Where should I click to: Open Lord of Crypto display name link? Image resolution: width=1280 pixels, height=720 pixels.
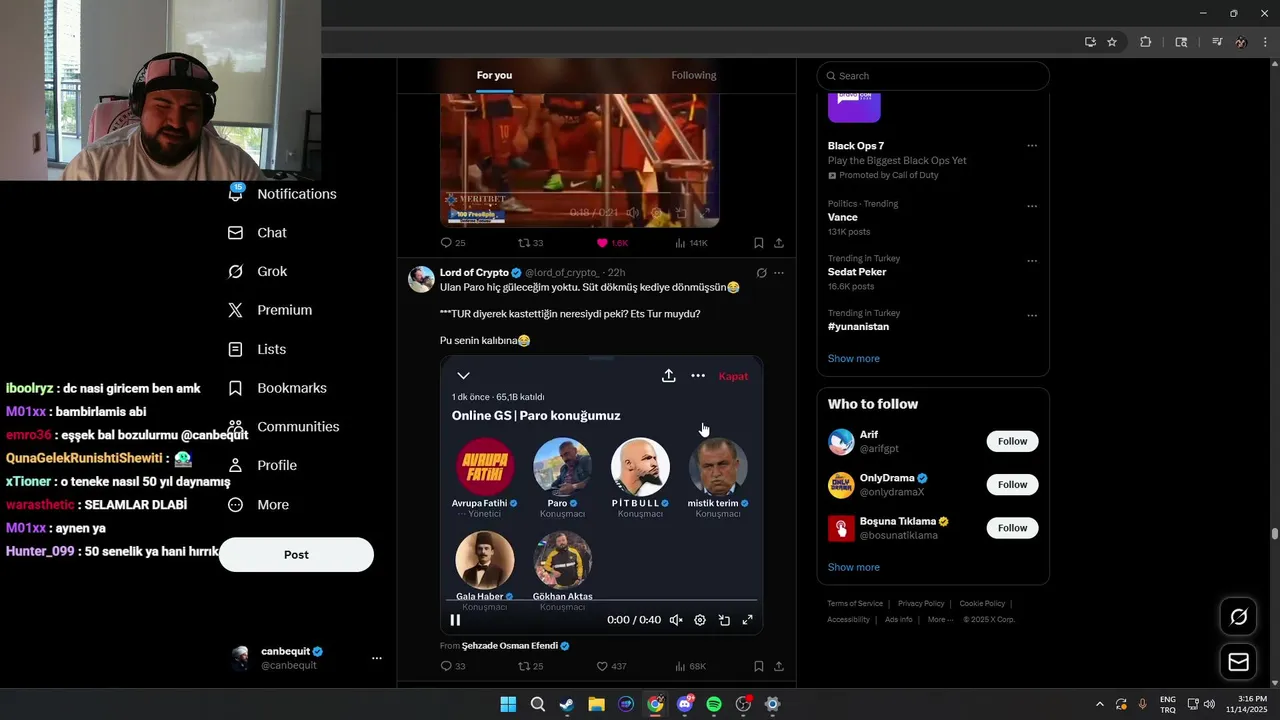click(474, 273)
